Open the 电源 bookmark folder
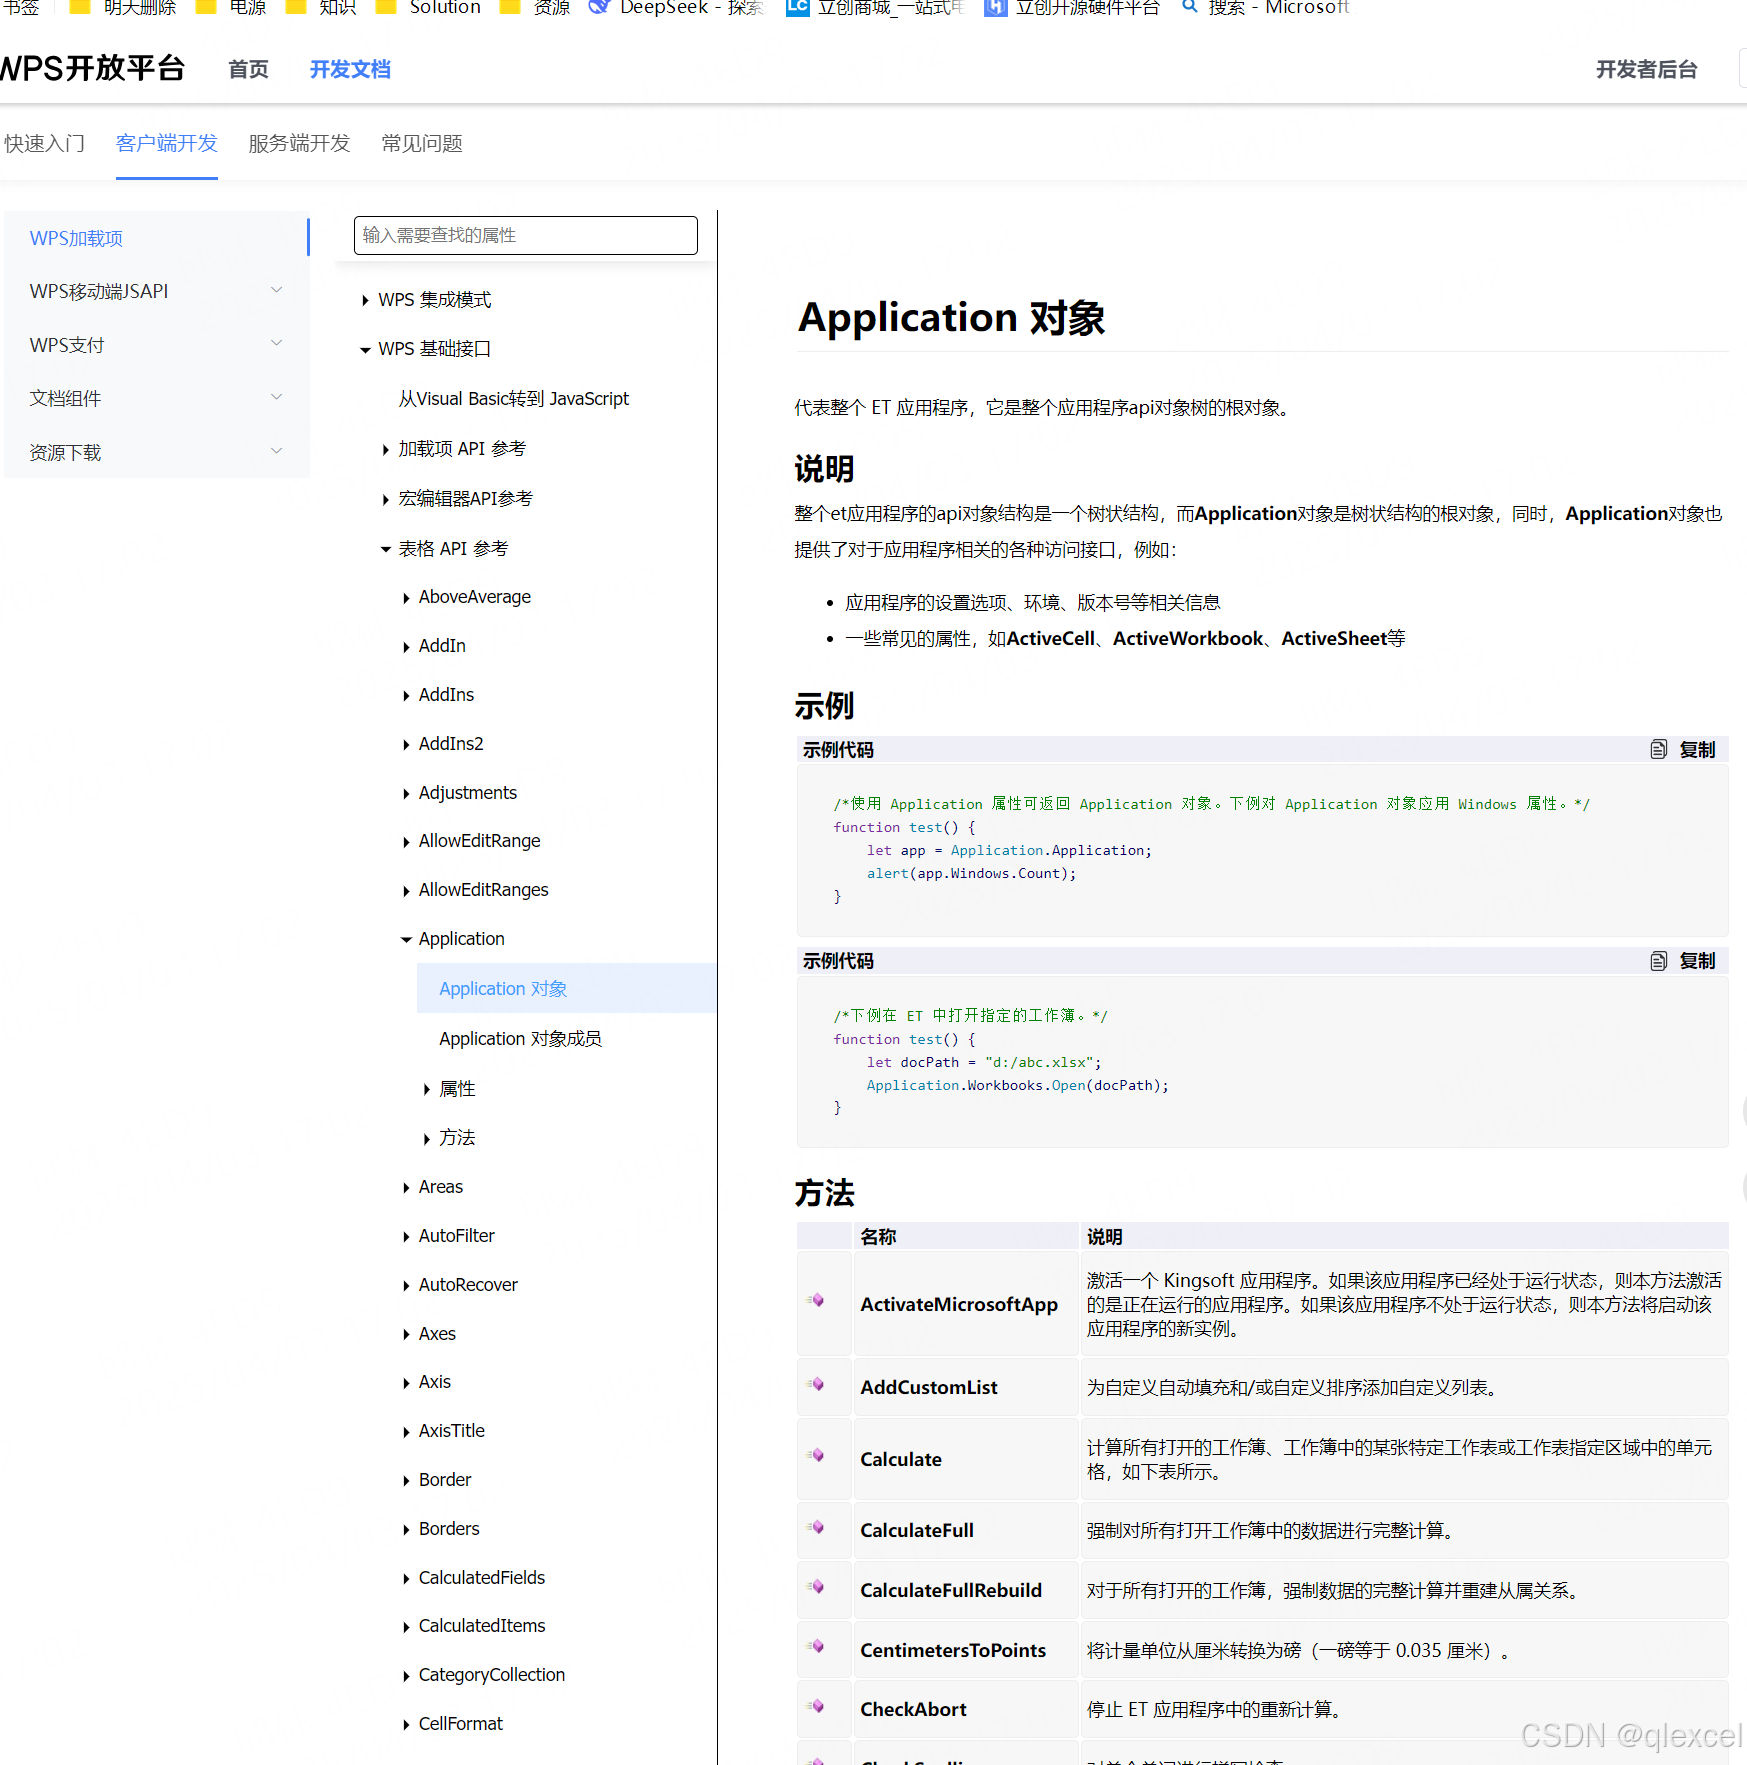This screenshot has width=1747, height=1765. point(231,7)
